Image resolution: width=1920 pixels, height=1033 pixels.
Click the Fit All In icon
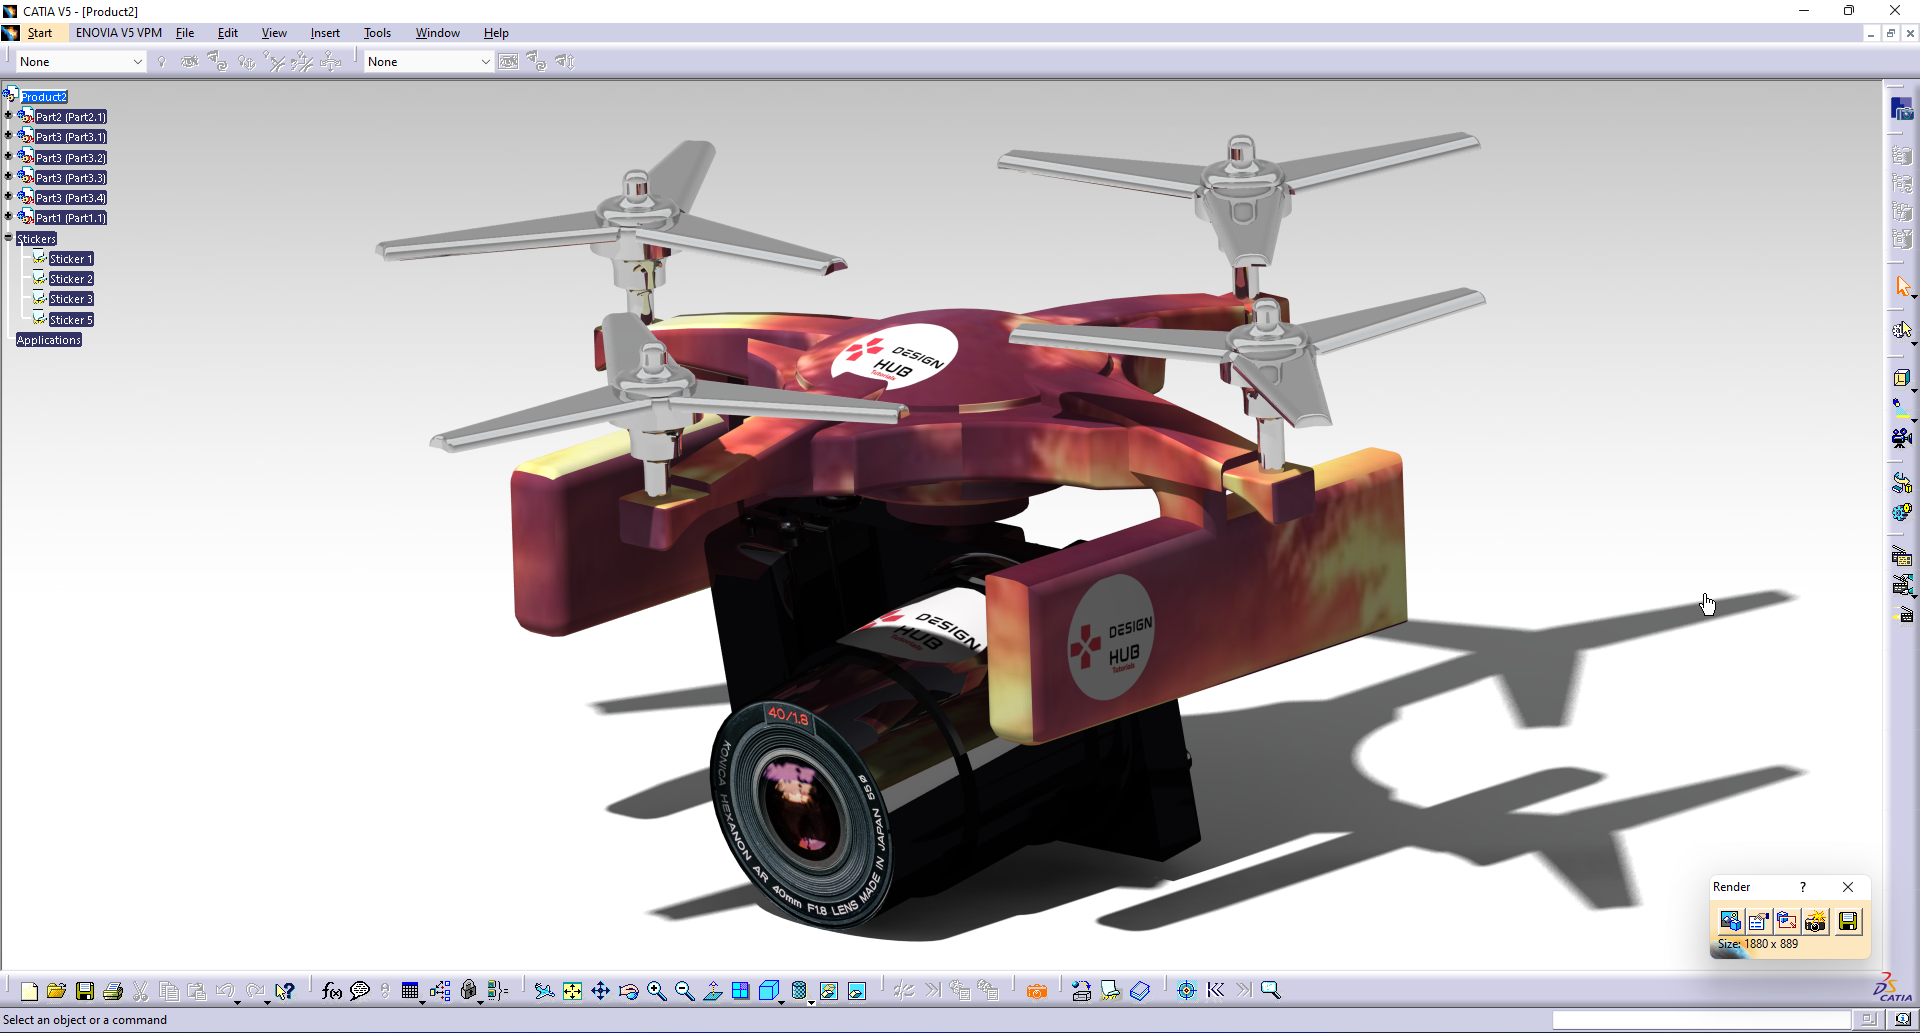click(572, 991)
